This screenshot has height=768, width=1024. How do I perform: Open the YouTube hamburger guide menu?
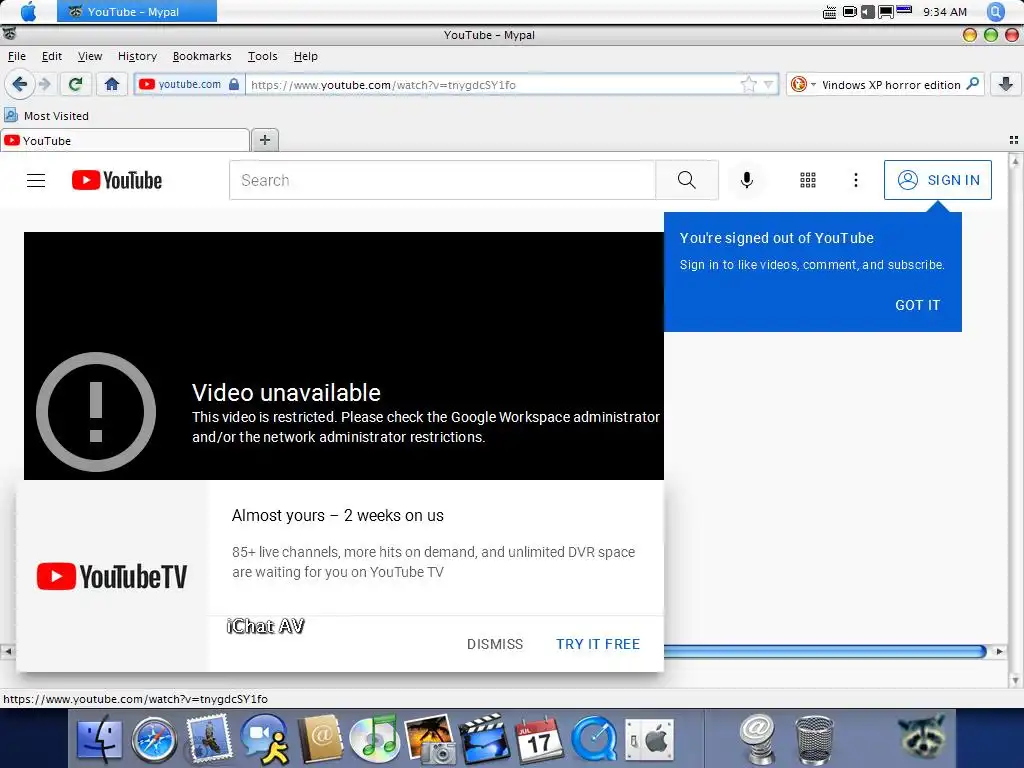pos(36,180)
